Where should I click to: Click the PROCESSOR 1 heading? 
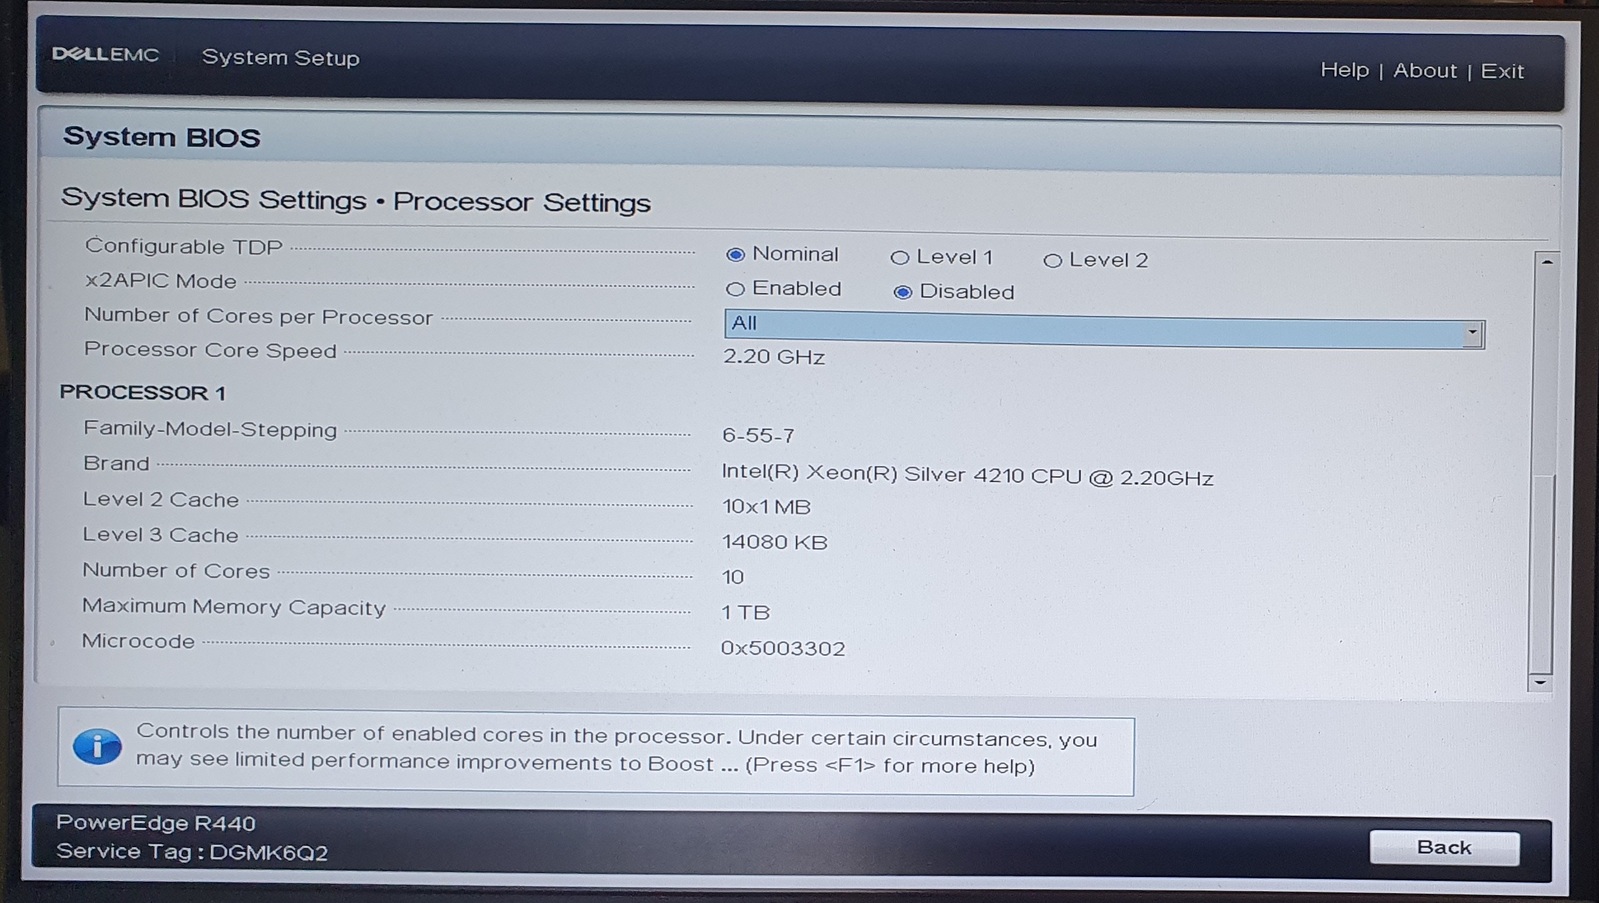tap(143, 392)
